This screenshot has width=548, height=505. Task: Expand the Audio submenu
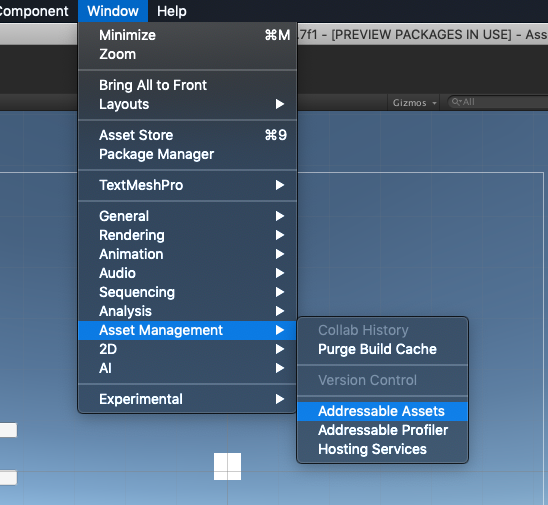point(187,273)
